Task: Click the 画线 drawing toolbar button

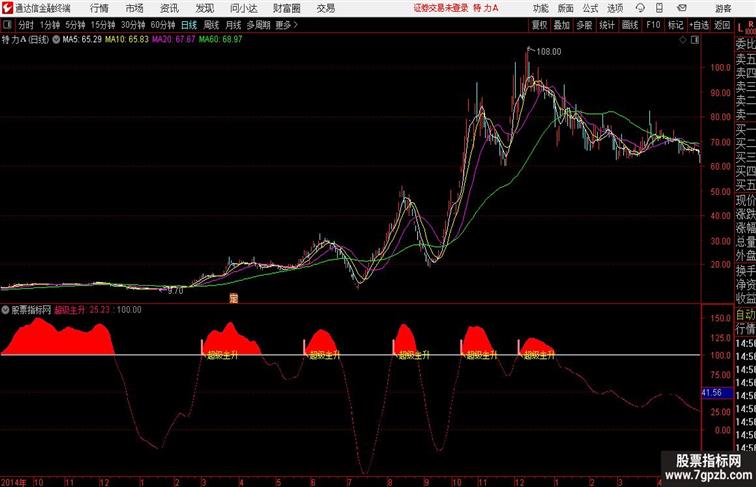Action: tap(630, 25)
